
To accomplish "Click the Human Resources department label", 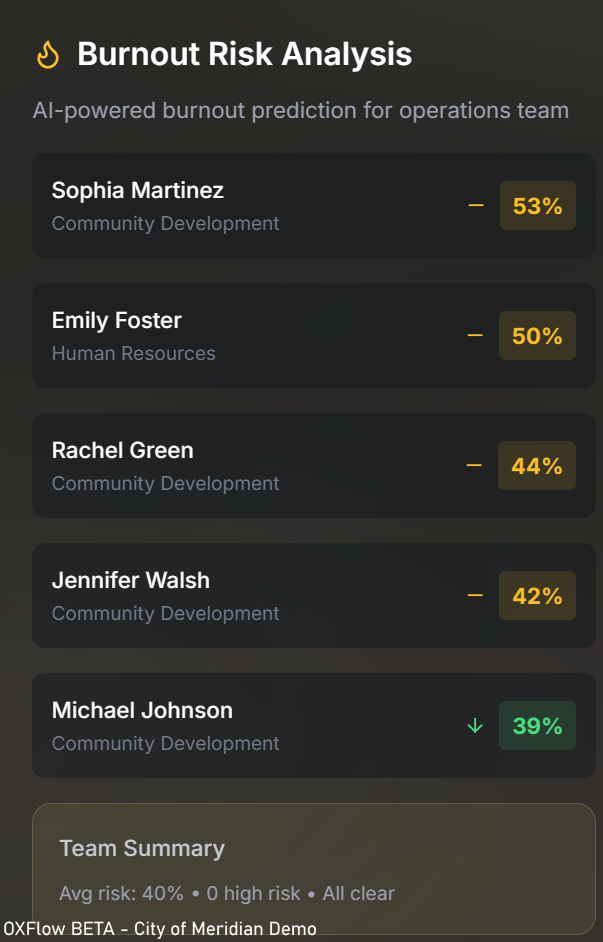I will pyautogui.click(x=134, y=353).
